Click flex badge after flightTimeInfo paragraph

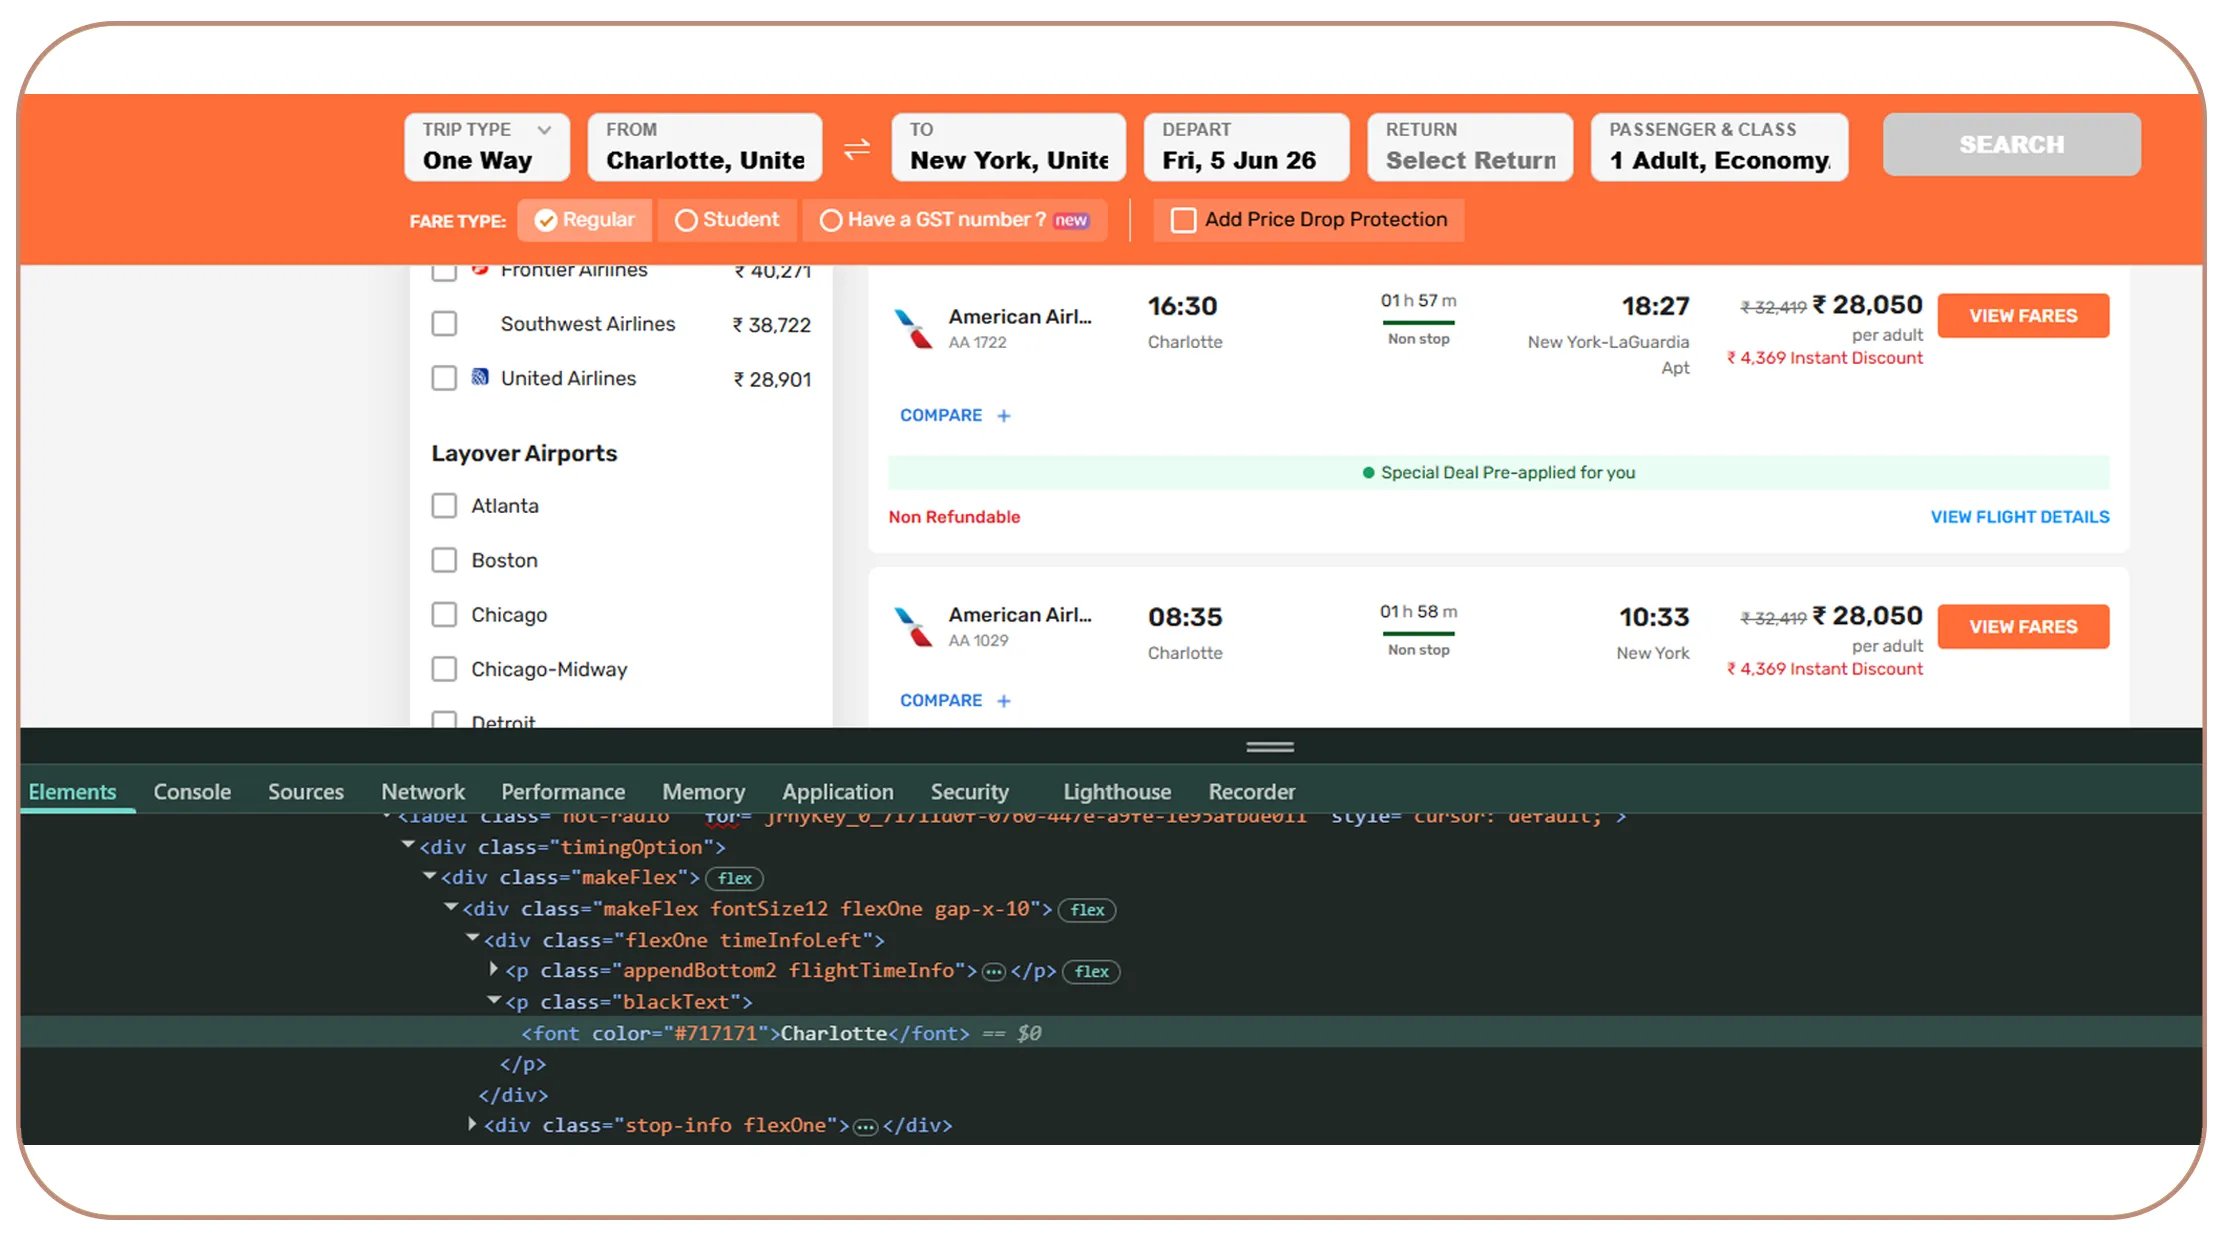(x=1091, y=972)
